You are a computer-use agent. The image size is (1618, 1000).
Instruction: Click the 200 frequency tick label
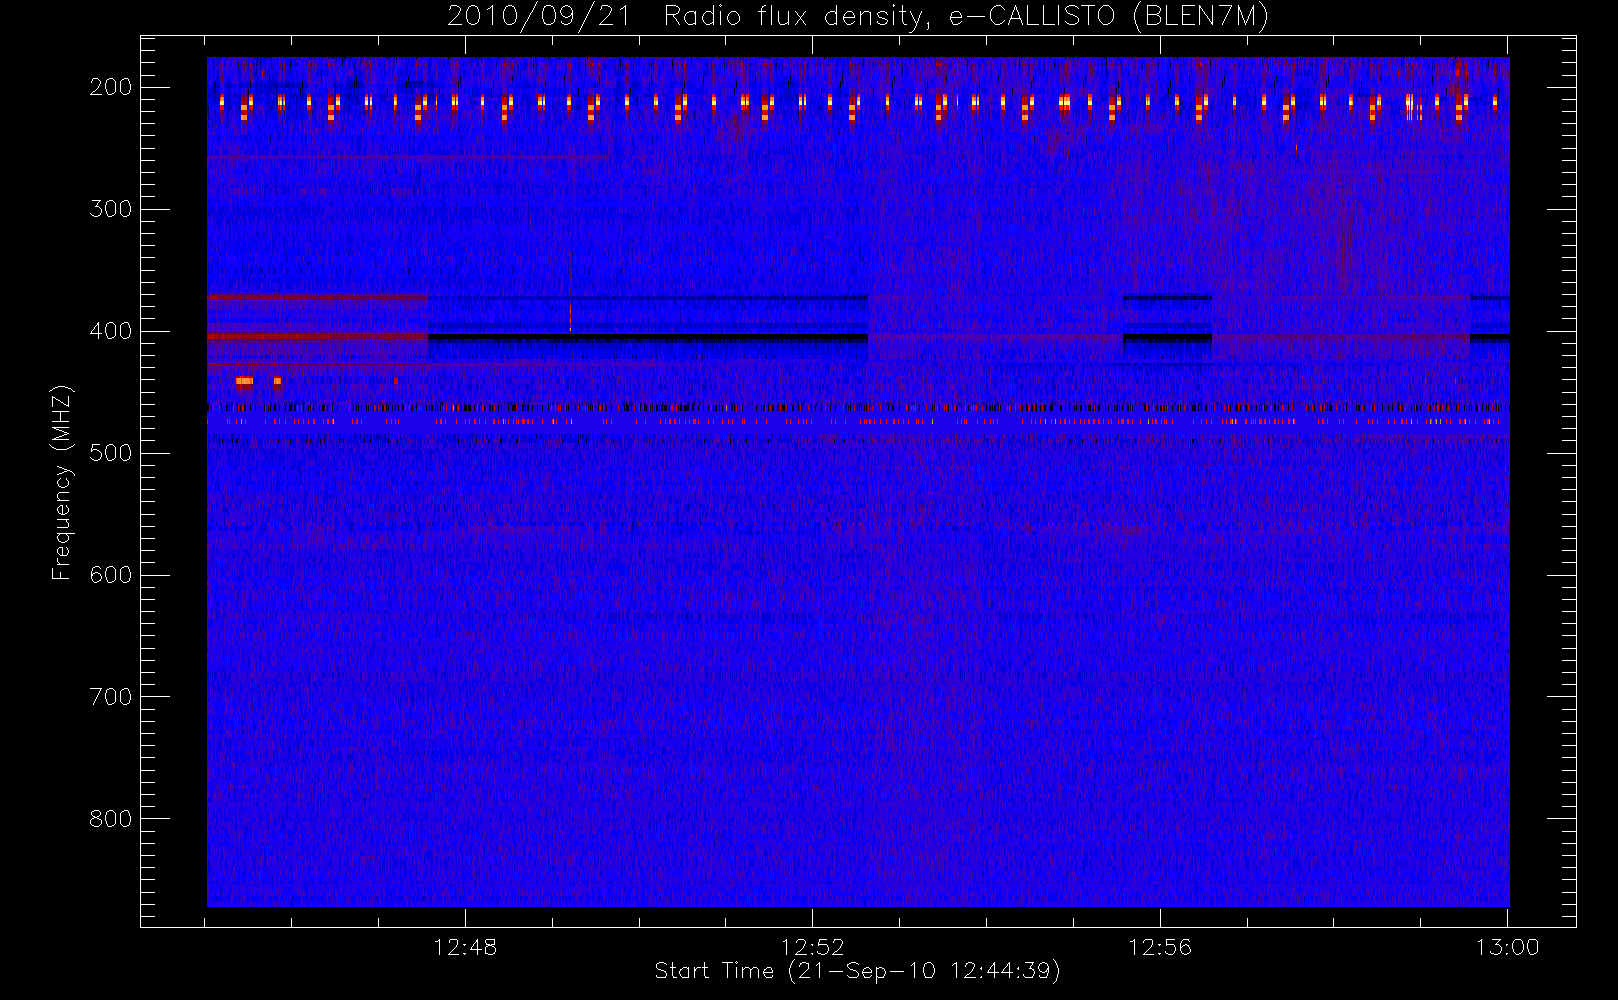point(111,87)
